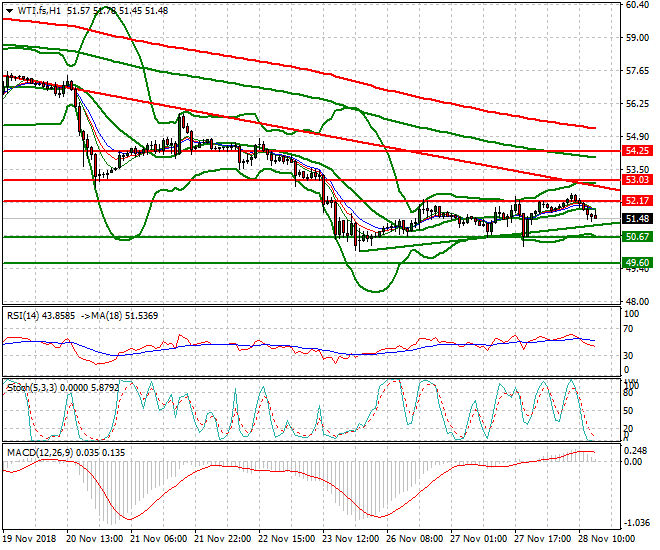Image resolution: width=660 pixels, height=550 pixels.
Task: Click the MACD scale value -1.036
Action: pyautogui.click(x=635, y=523)
